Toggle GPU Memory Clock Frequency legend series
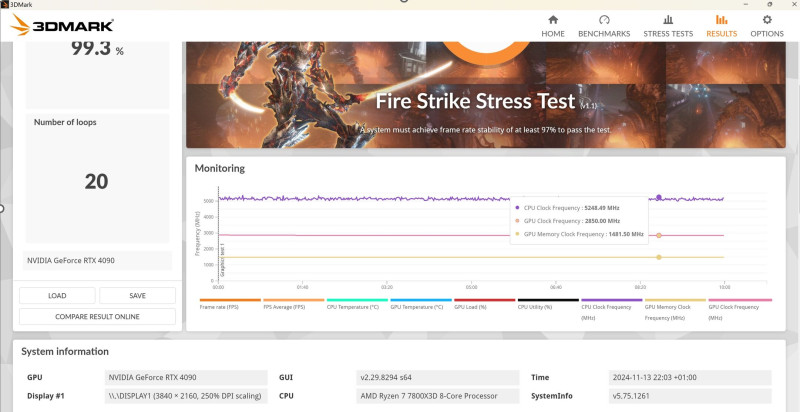Screen dimensions: 800x412 pyautogui.click(x=676, y=309)
